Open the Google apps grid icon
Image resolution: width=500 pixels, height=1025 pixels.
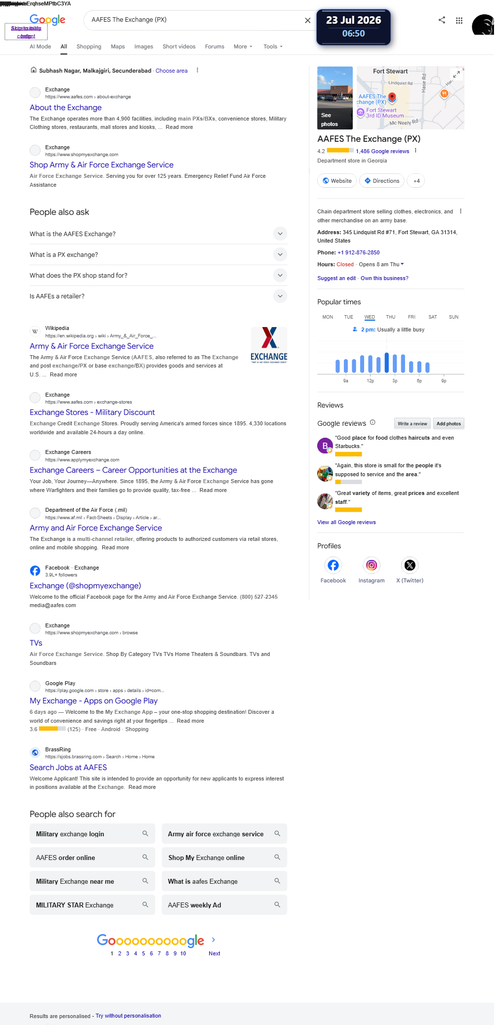point(459,20)
